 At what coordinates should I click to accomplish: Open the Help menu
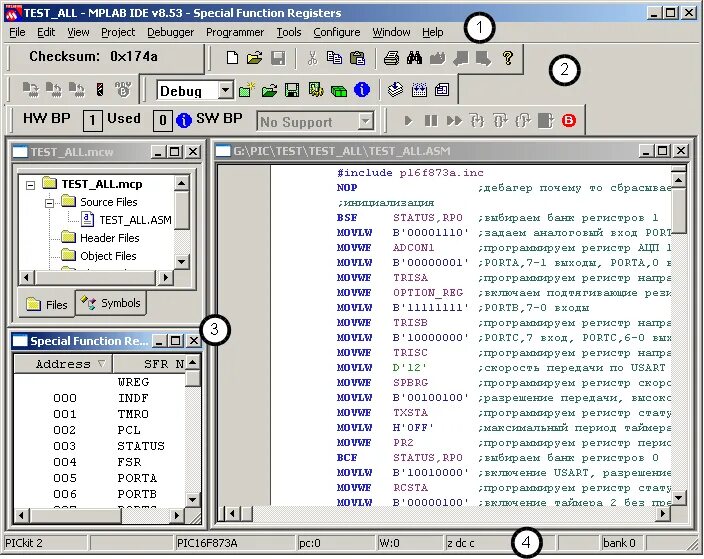click(432, 32)
